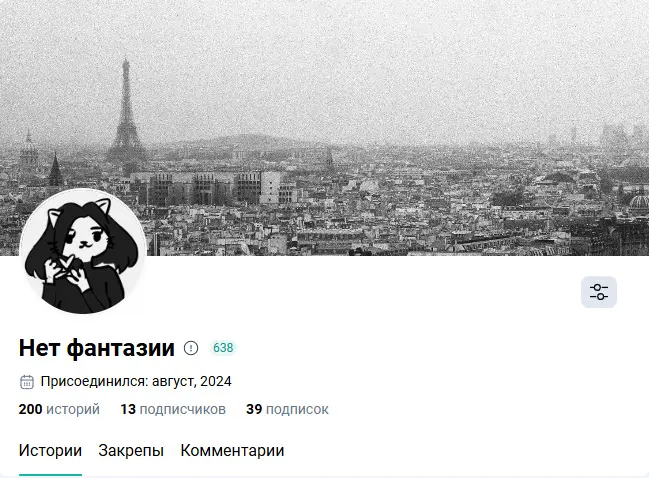Click the domed building at cover's right edge

coord(639,202)
